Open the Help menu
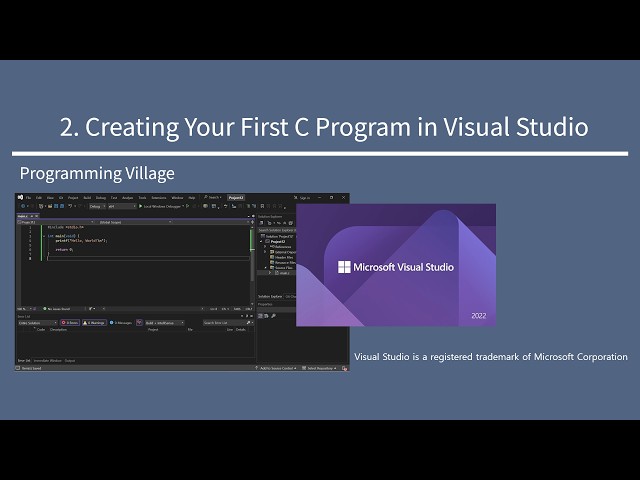 (x=192, y=198)
